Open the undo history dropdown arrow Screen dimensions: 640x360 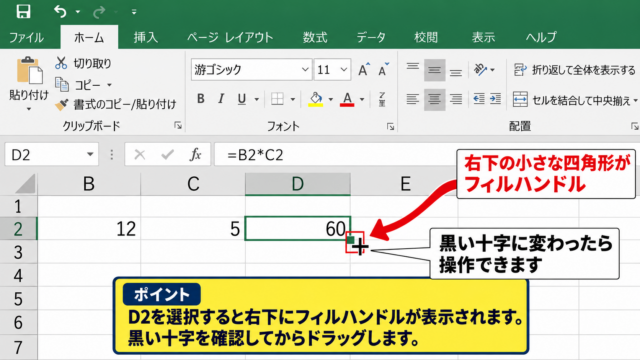[78, 12]
